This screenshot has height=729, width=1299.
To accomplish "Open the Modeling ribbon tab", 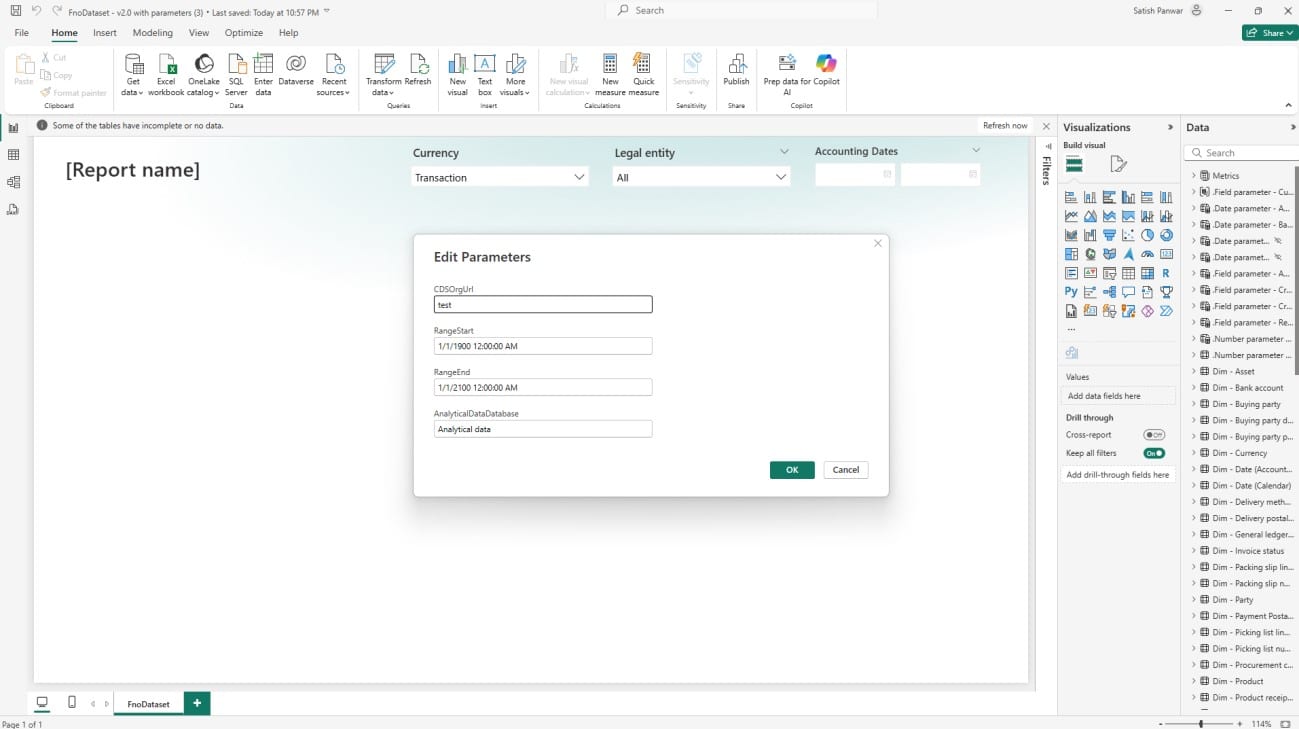I will tap(153, 33).
